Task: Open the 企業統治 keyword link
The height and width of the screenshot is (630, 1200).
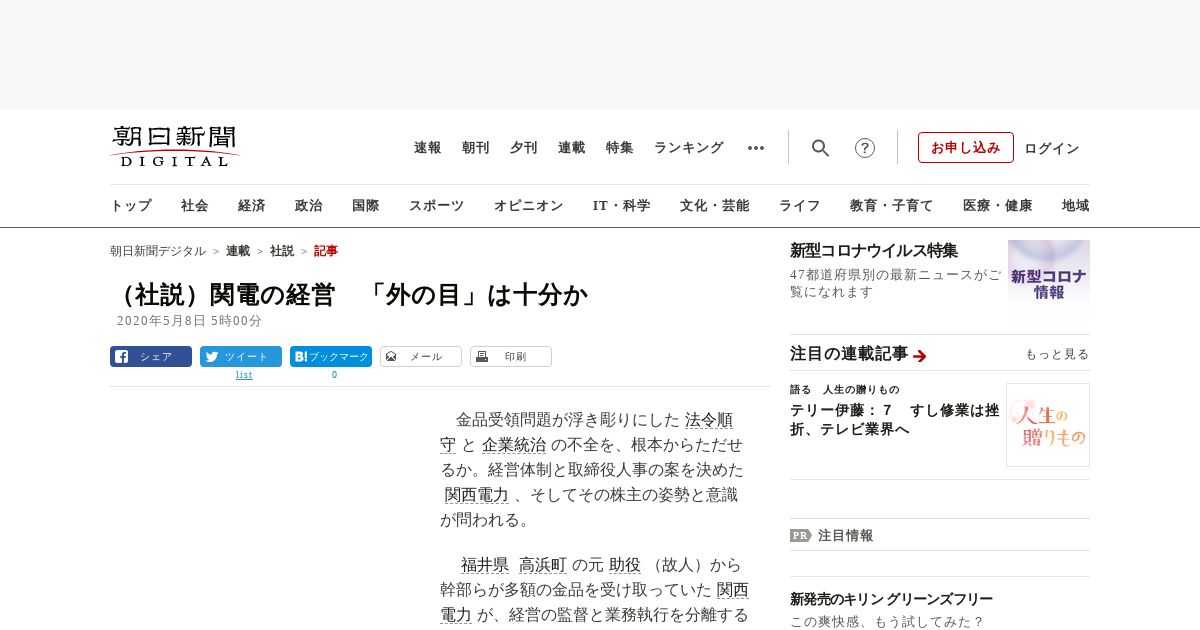Action: tap(514, 445)
